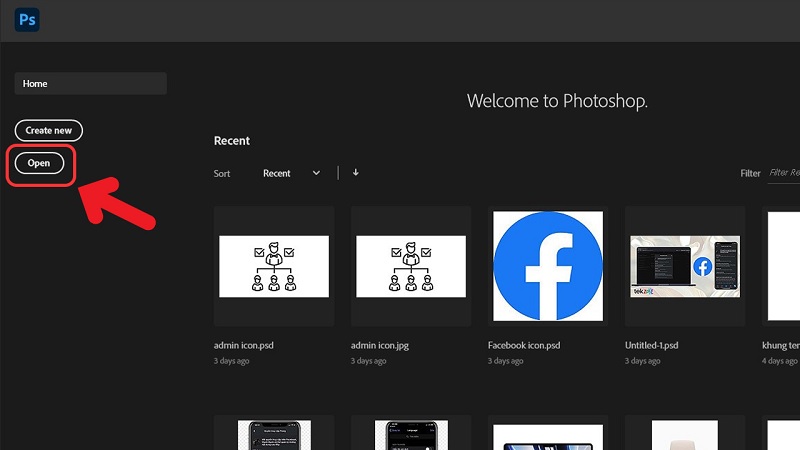Image resolution: width=800 pixels, height=450 pixels.
Task: Click the Recent section heading
Action: [232, 141]
